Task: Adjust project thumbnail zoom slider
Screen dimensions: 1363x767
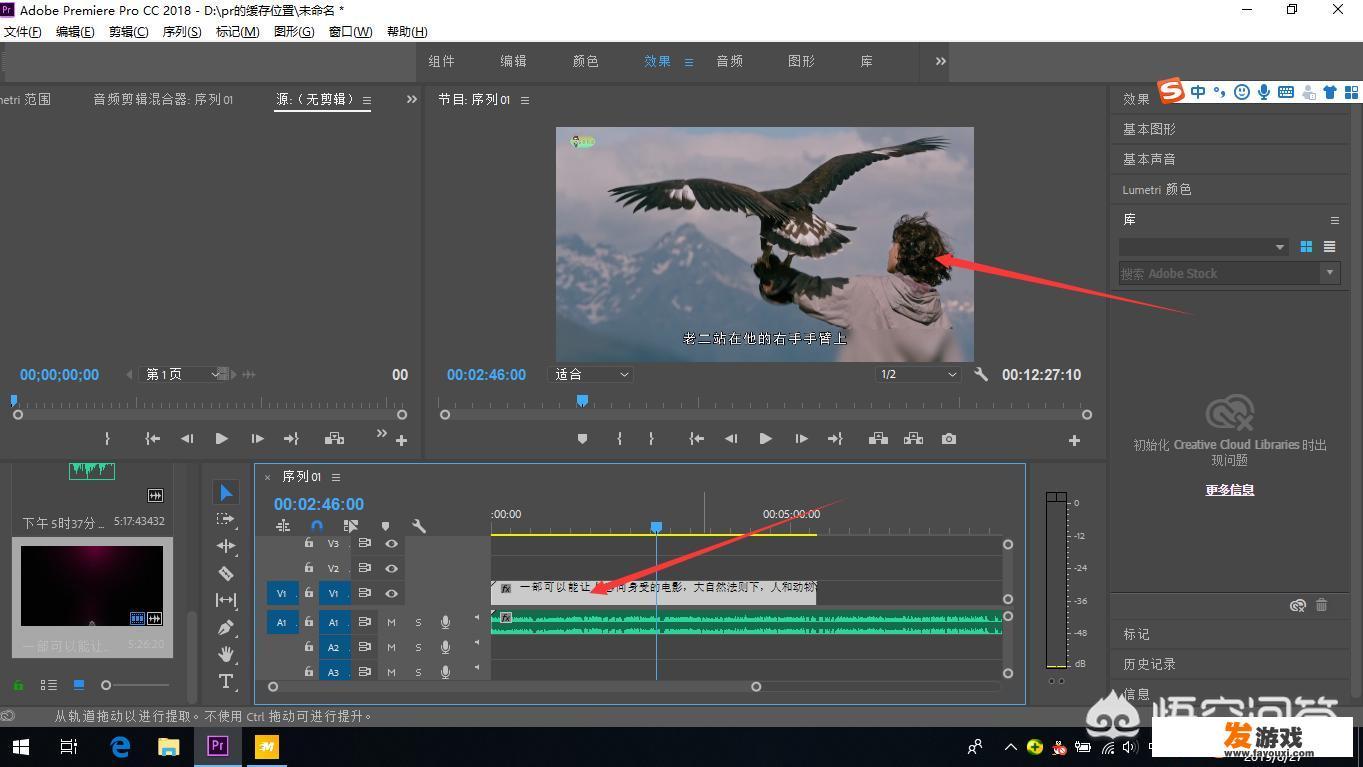Action: (x=106, y=685)
